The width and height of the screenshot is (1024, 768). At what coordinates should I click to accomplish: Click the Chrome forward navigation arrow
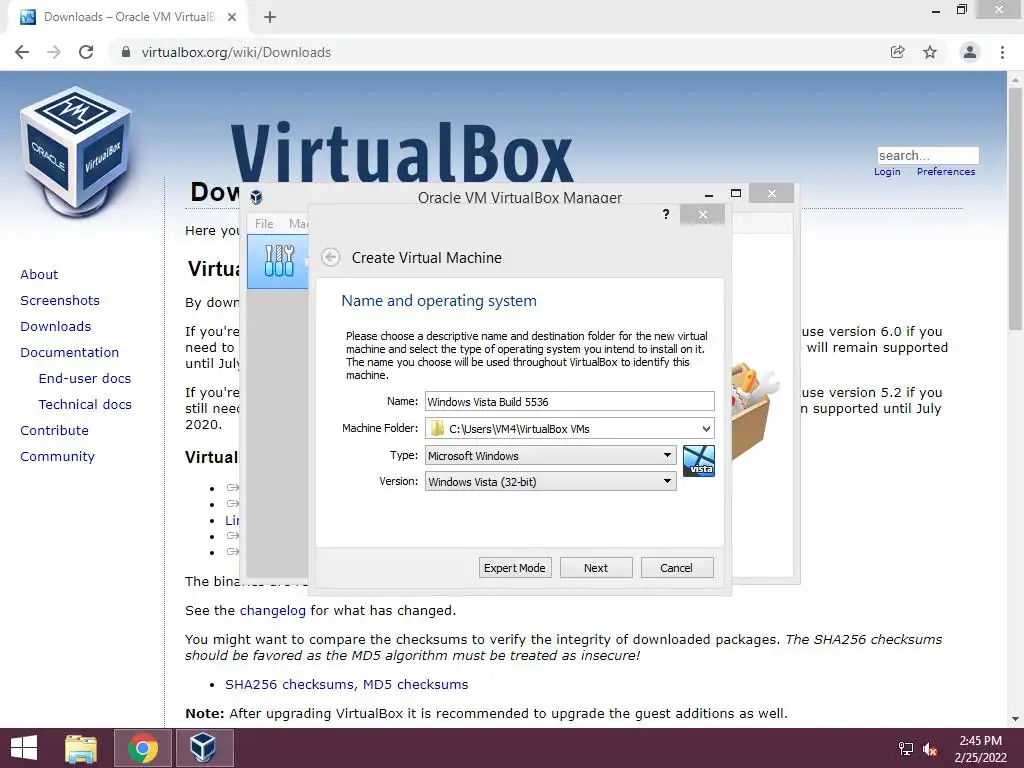[54, 52]
